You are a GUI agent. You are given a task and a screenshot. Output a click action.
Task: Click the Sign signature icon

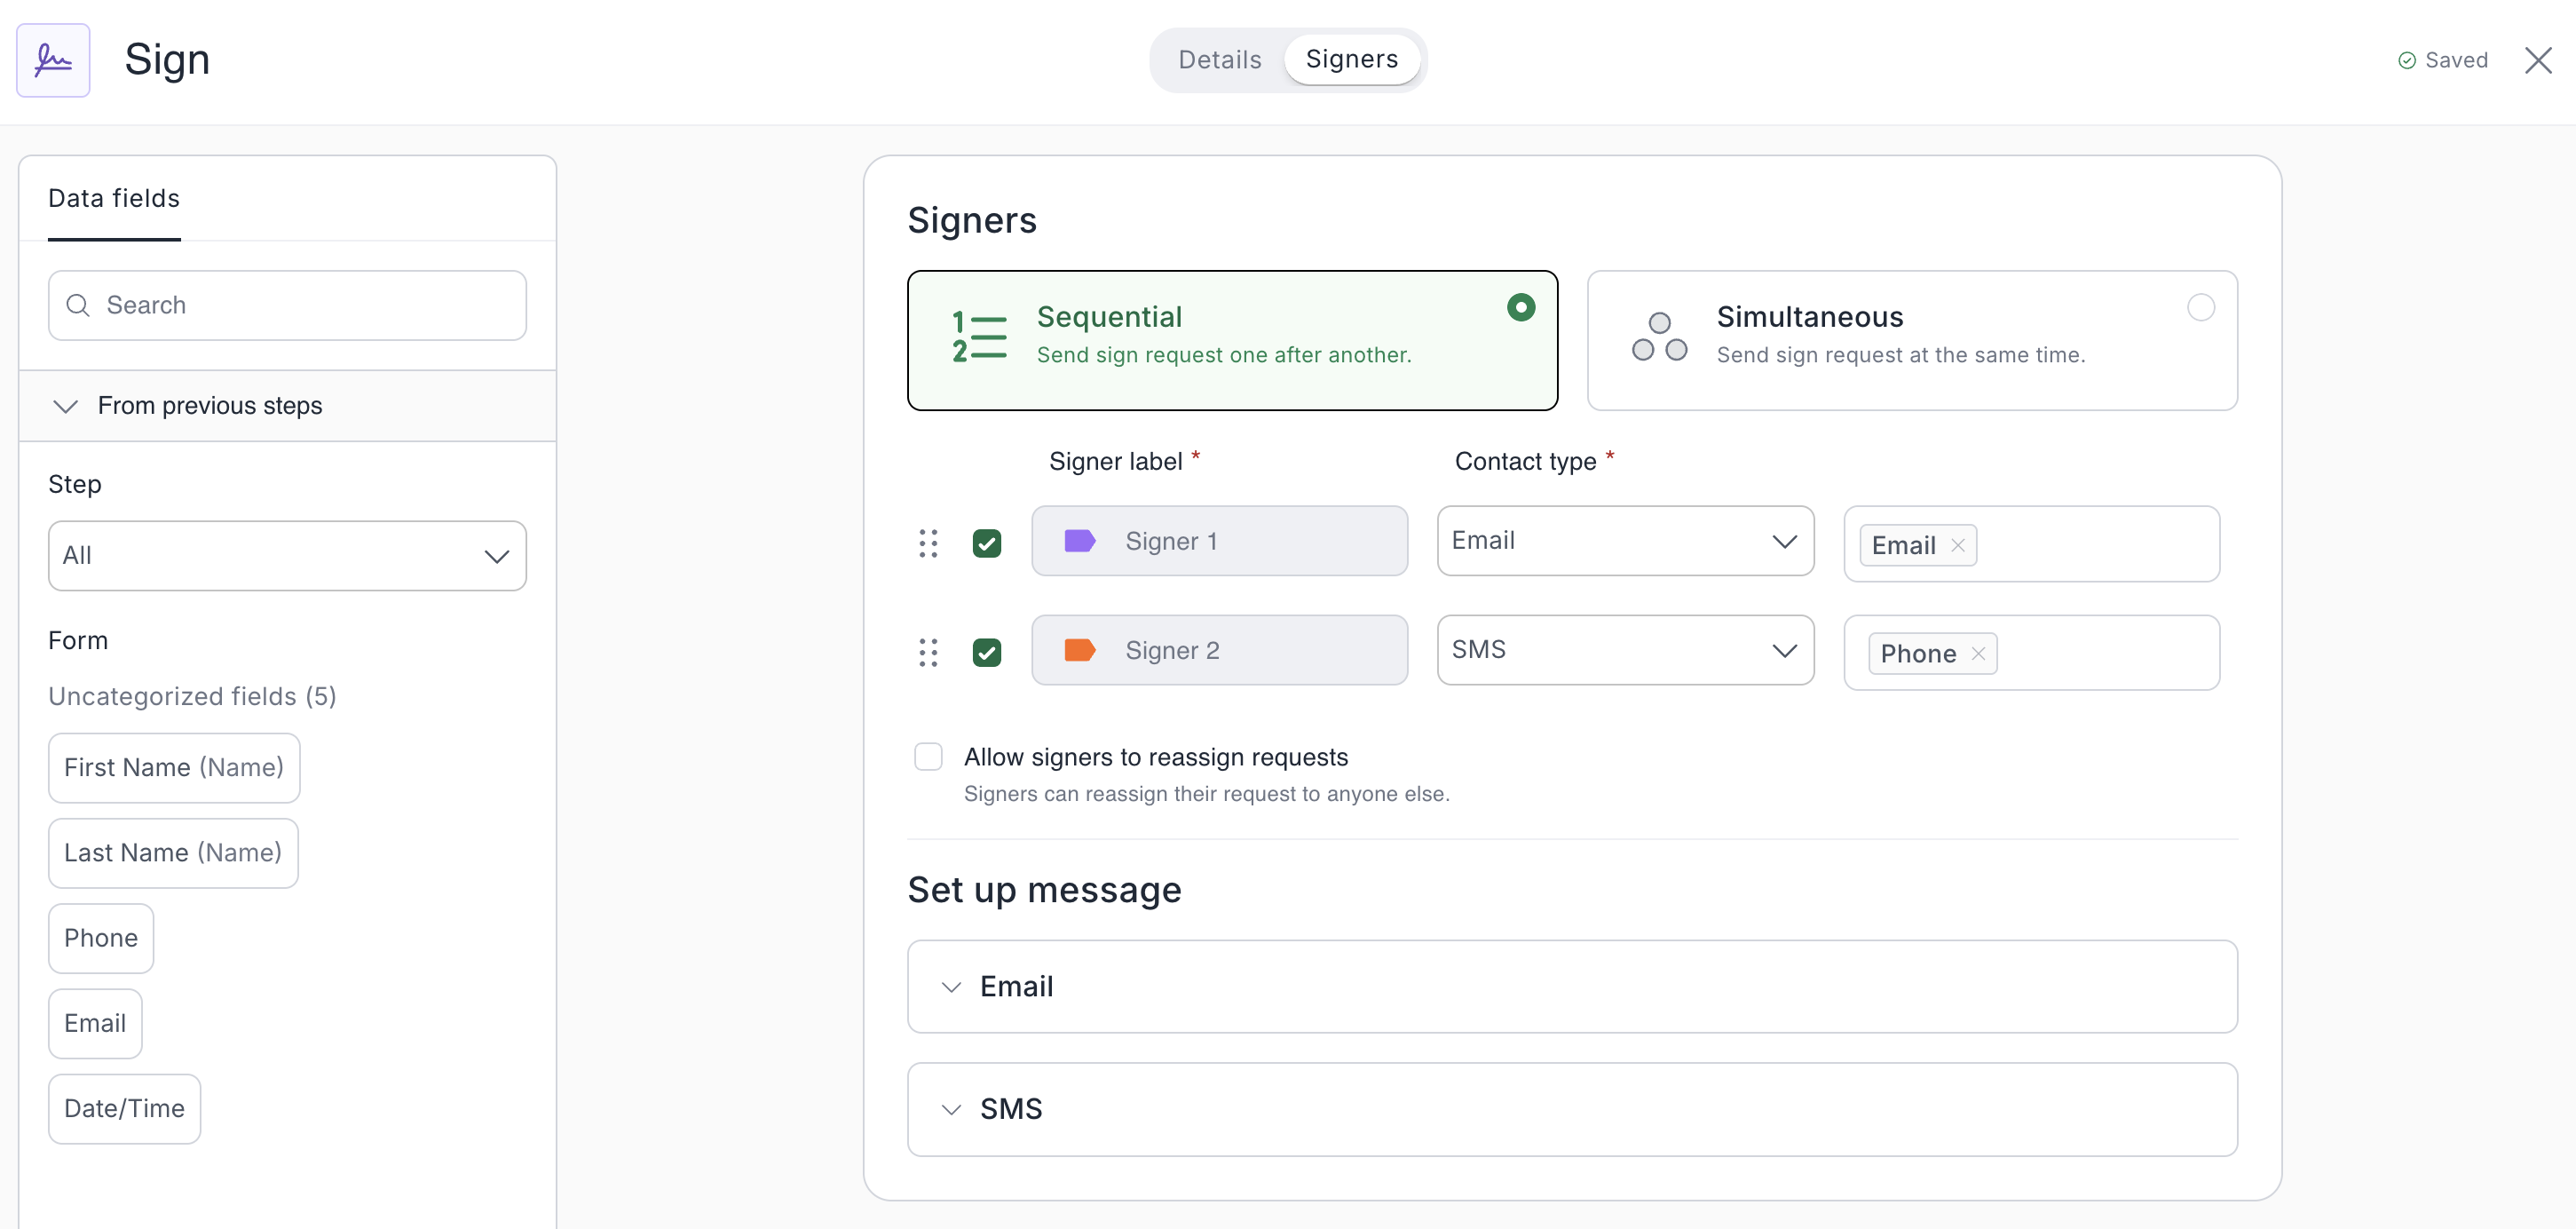click(x=53, y=60)
